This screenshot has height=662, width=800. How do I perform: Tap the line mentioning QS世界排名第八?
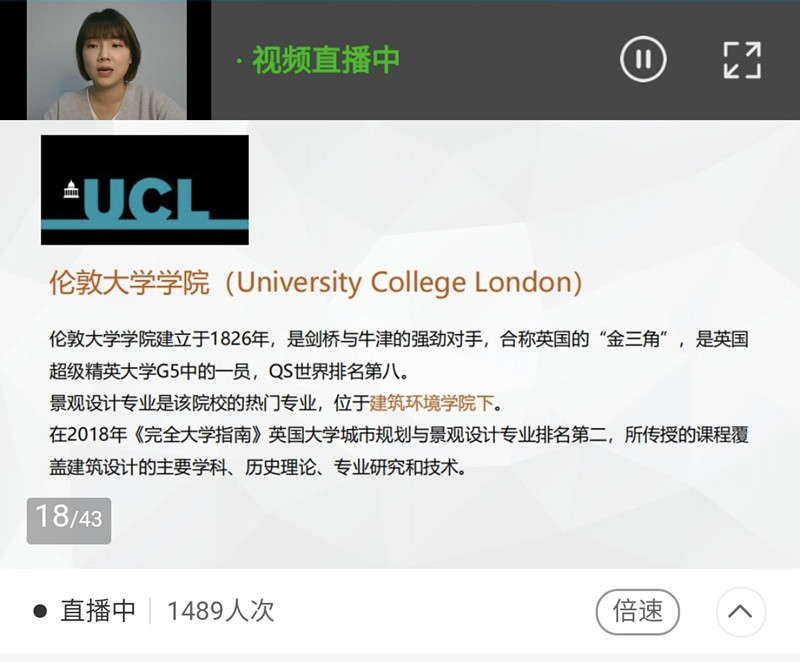(x=230, y=371)
